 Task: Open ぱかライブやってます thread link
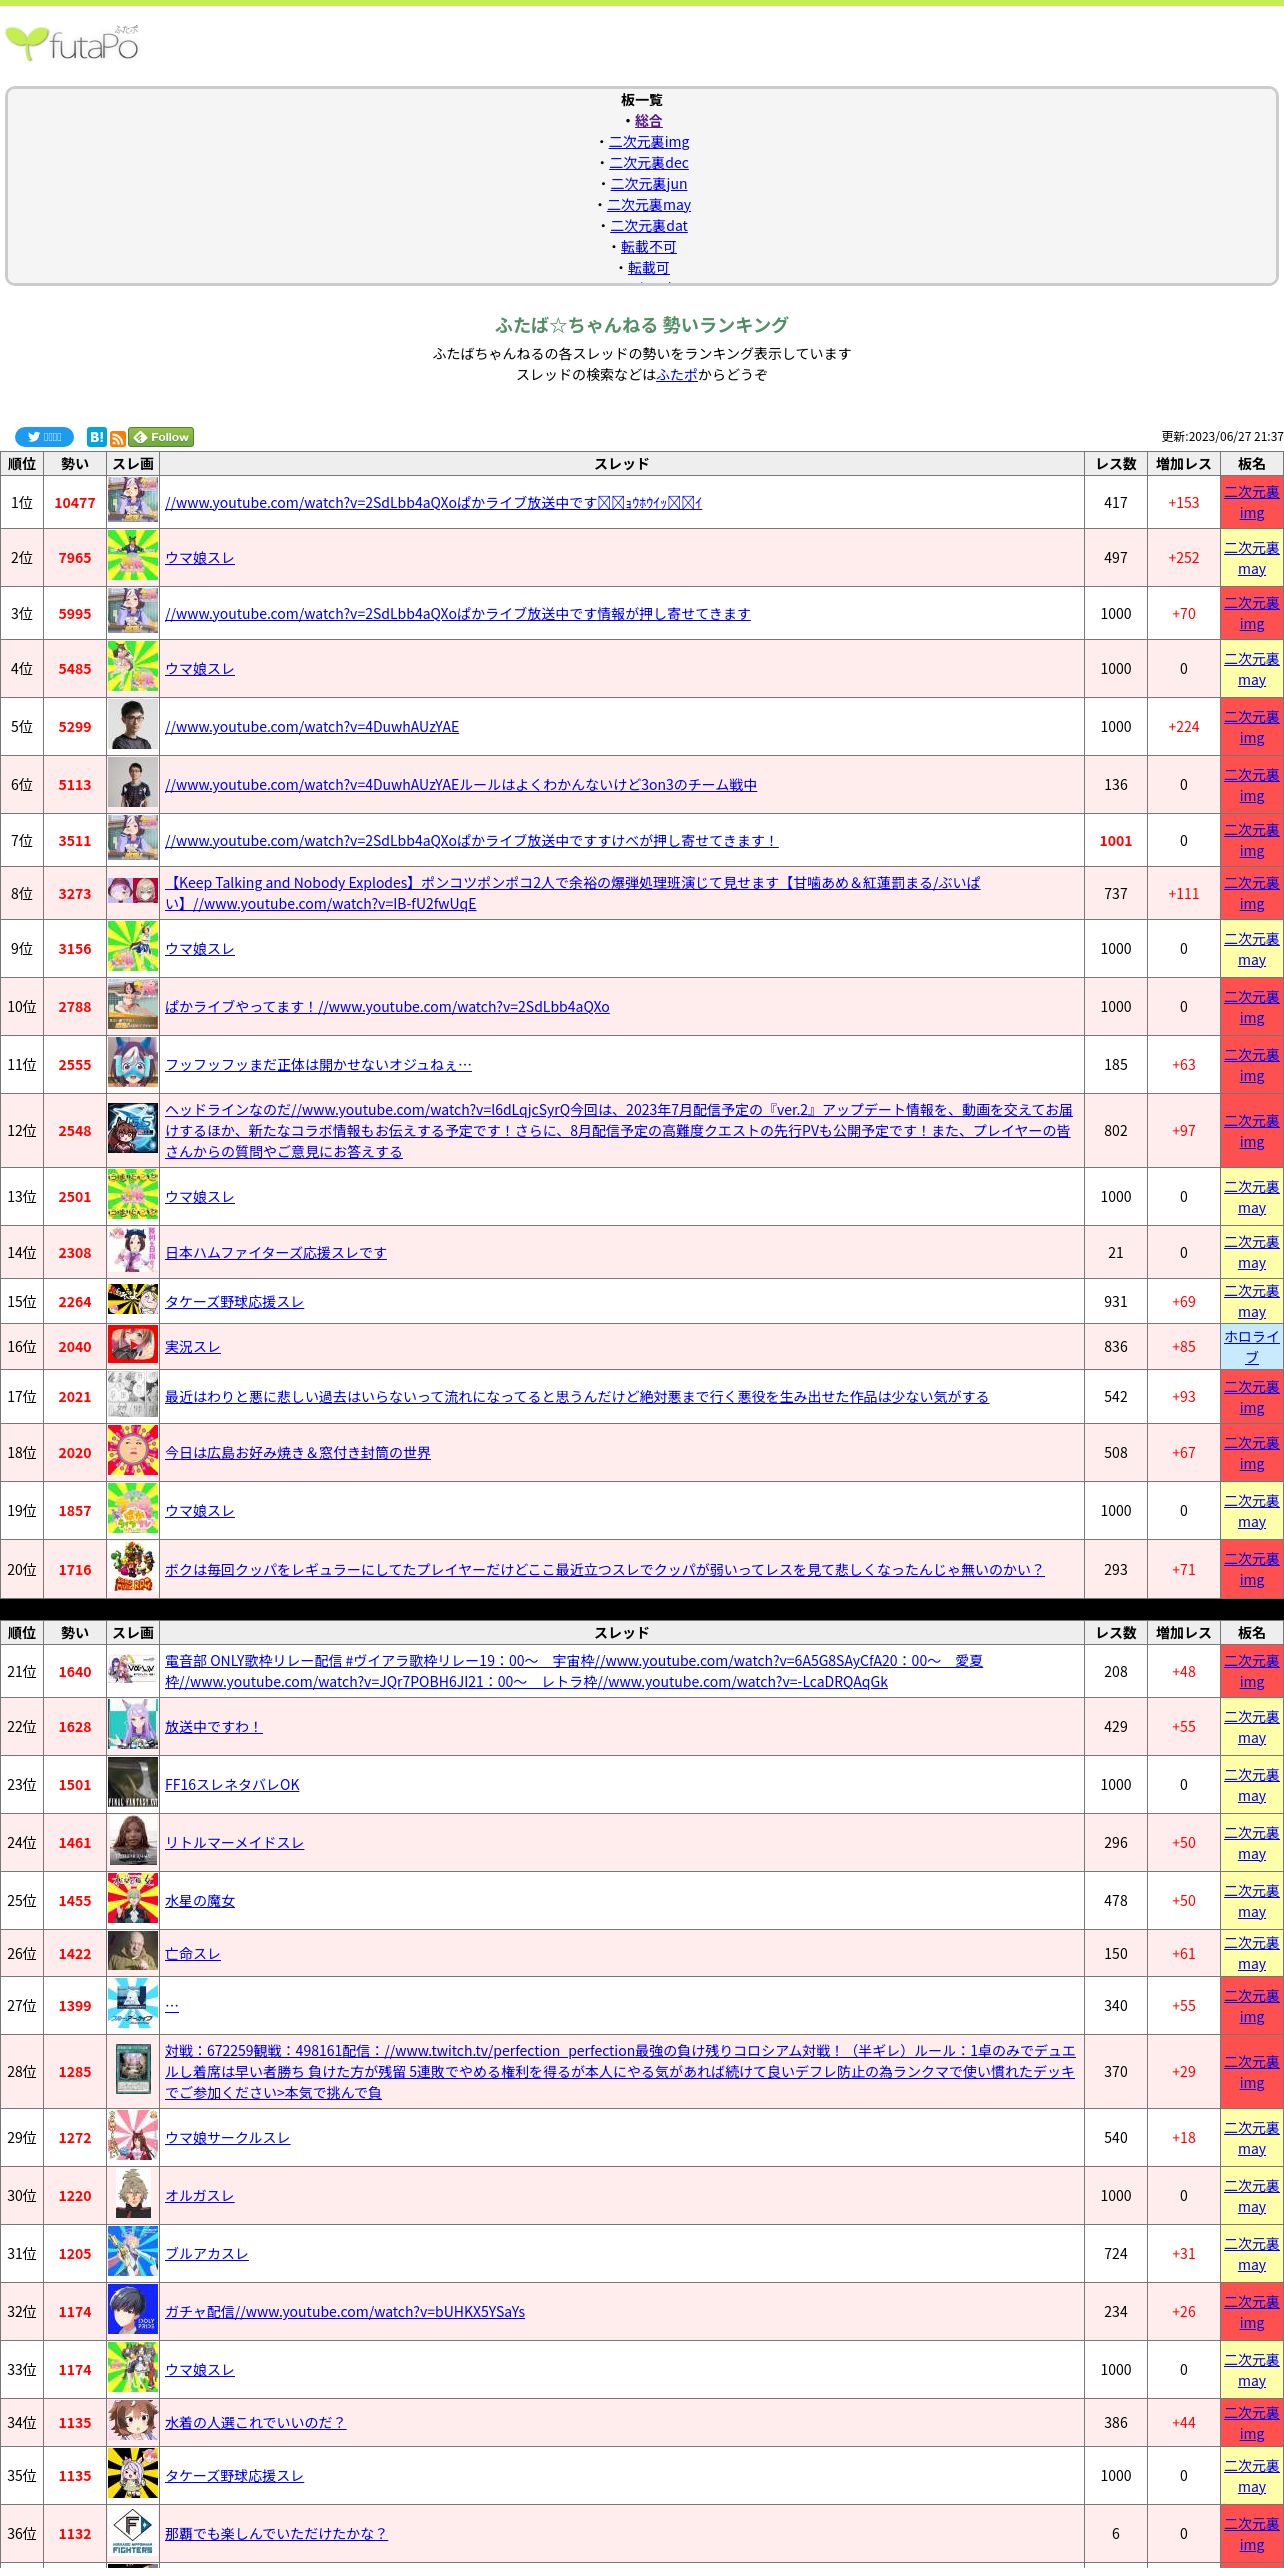(387, 1007)
